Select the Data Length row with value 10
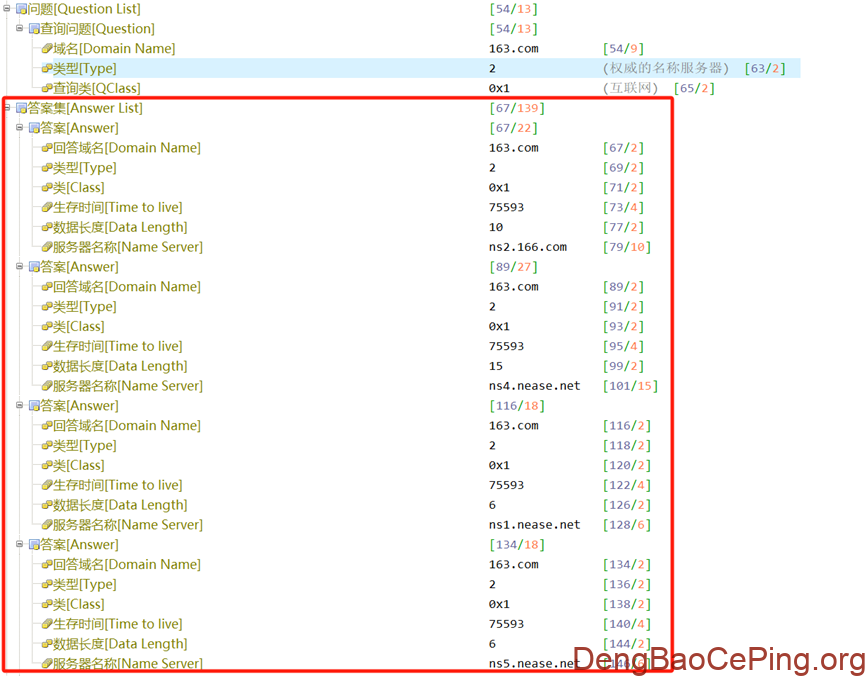865x676 pixels. pyautogui.click(x=119, y=227)
